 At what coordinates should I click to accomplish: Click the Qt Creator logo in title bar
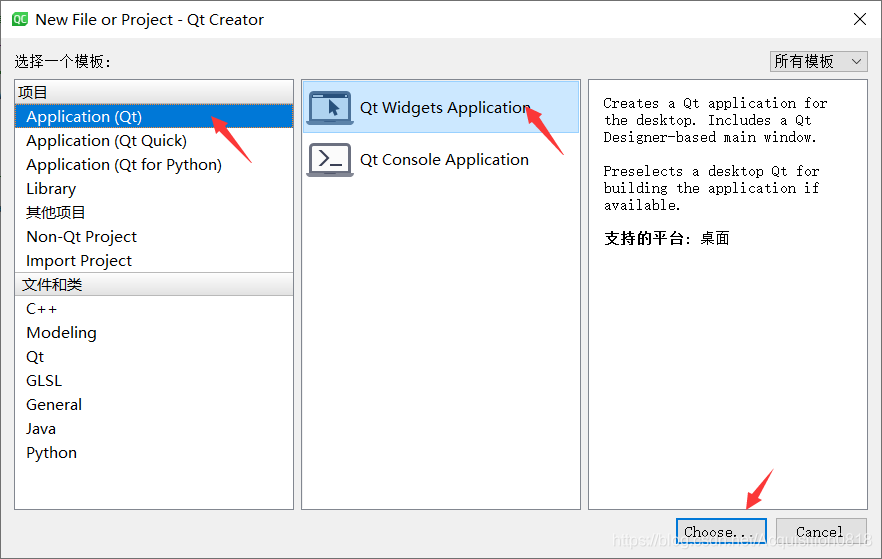pyautogui.click(x=20, y=20)
